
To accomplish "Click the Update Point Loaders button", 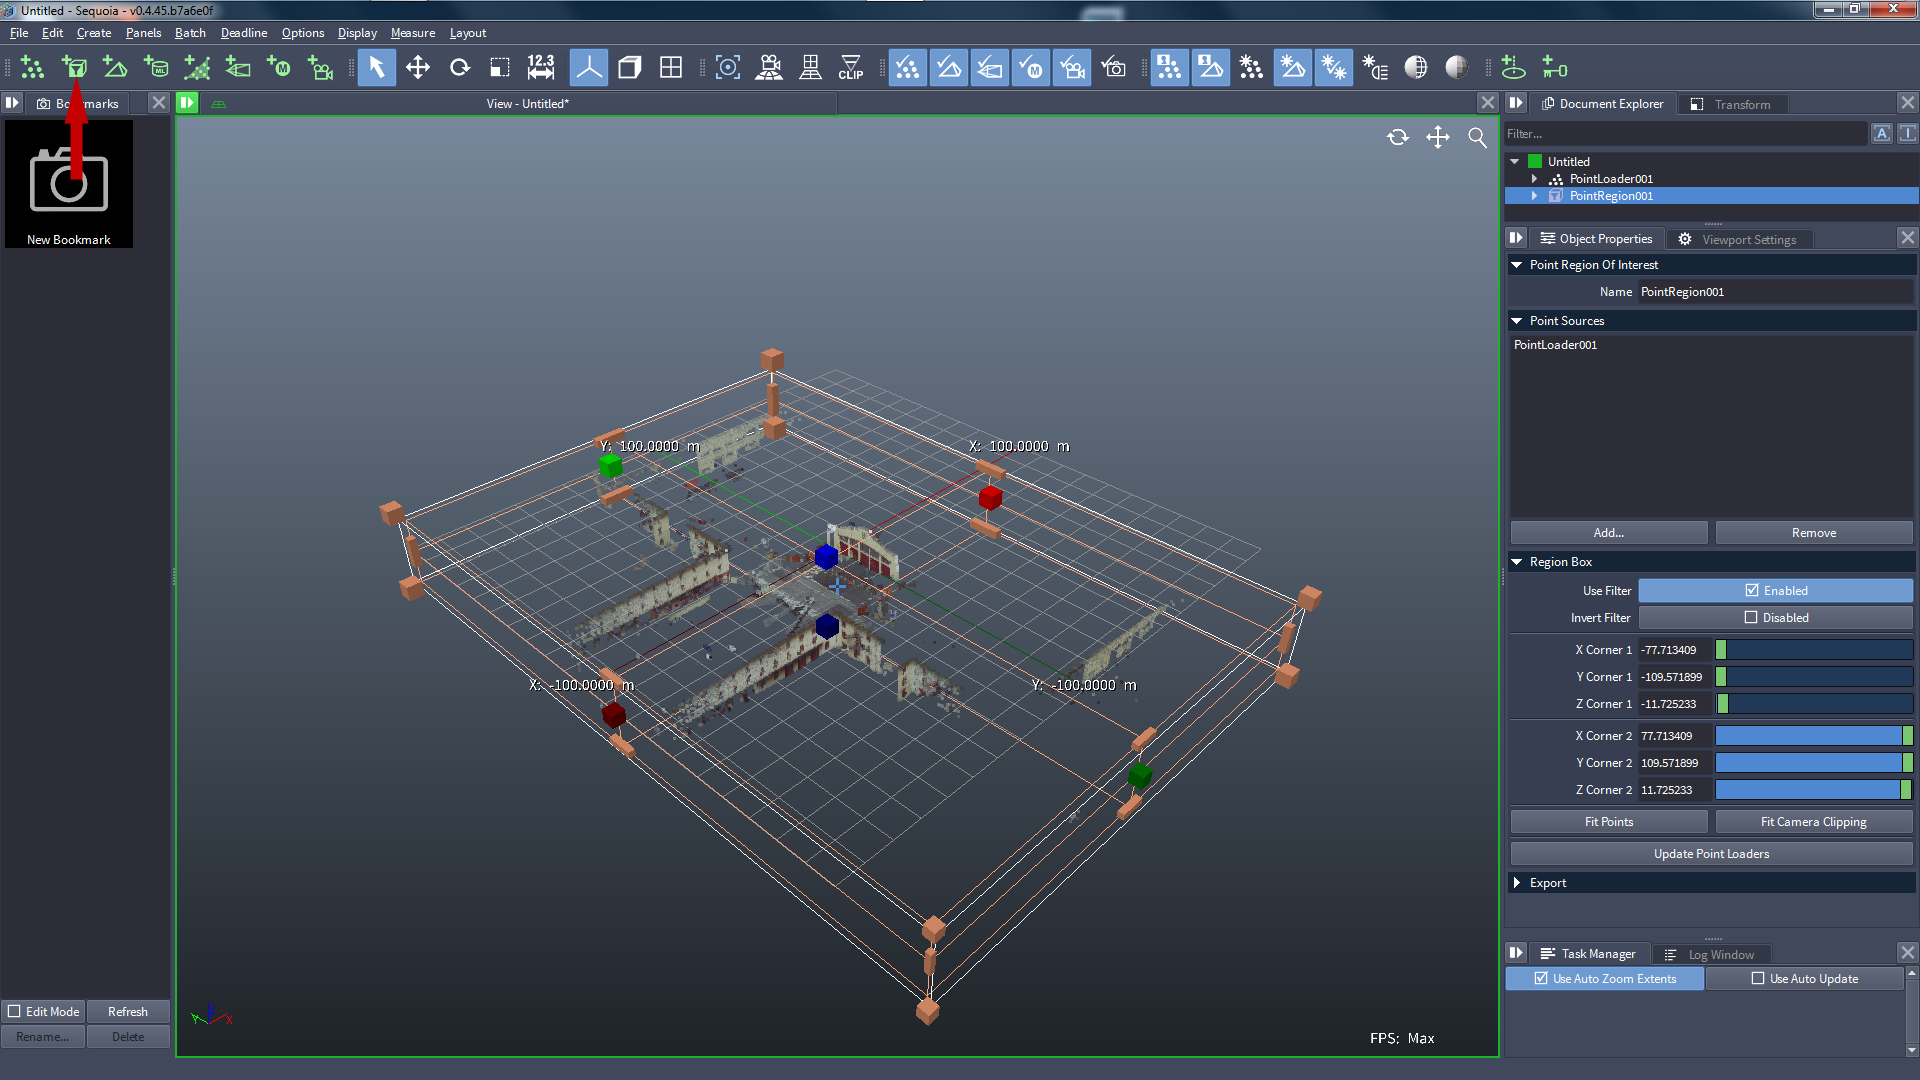I will (x=1710, y=853).
